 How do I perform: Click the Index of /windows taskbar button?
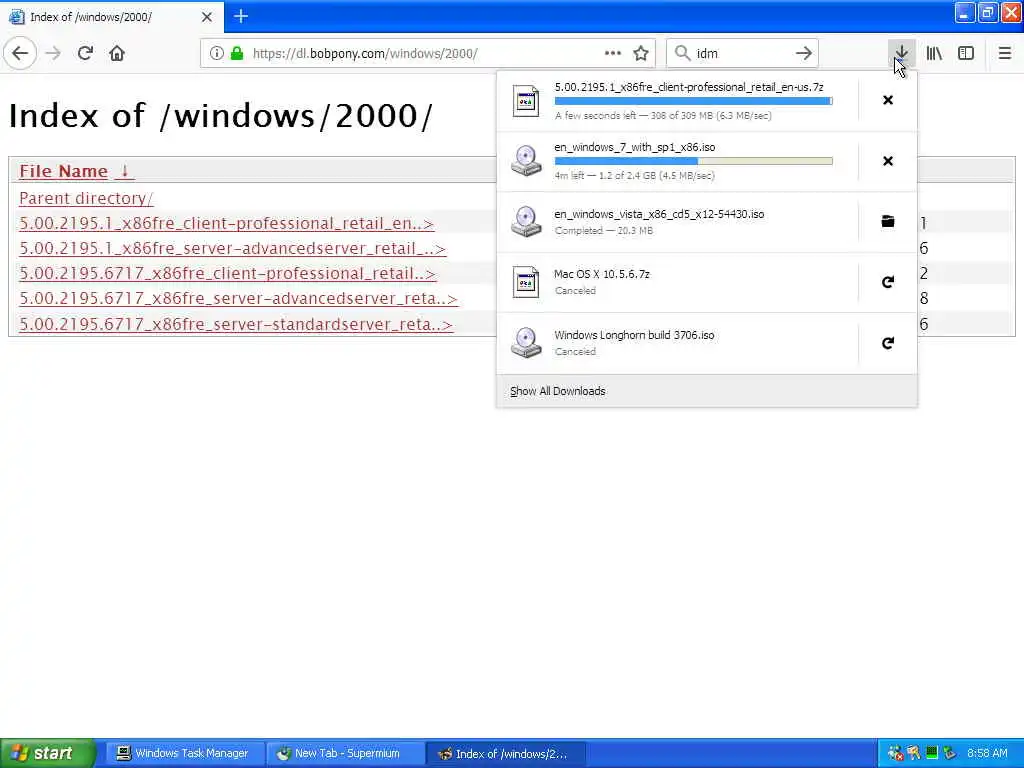[505, 753]
